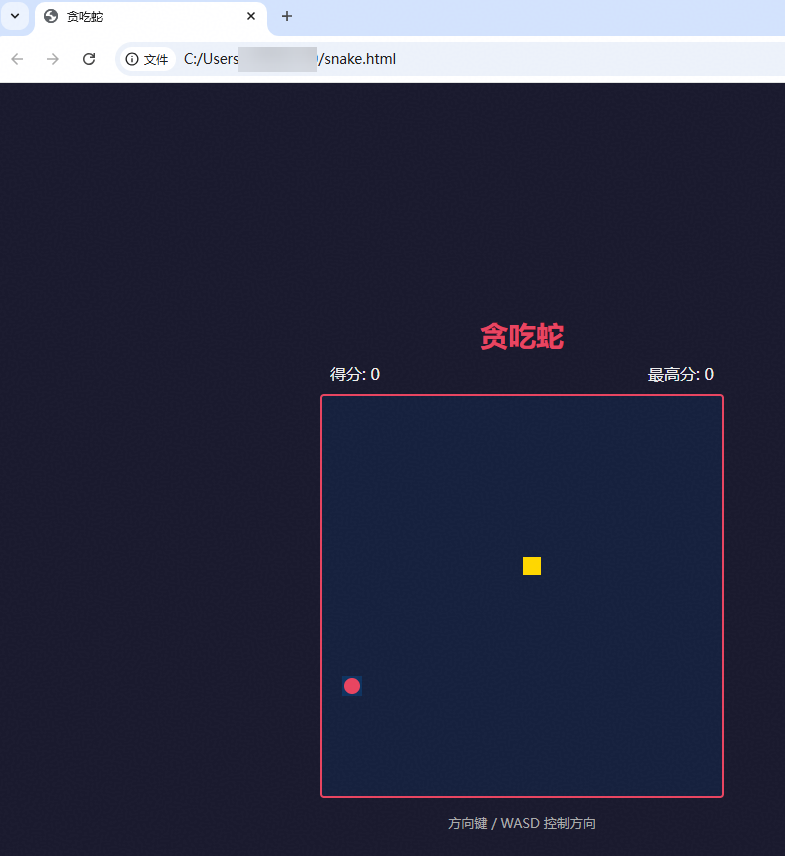Open a new tab with plus button
Screen dimensions: 785x856
point(287,16)
